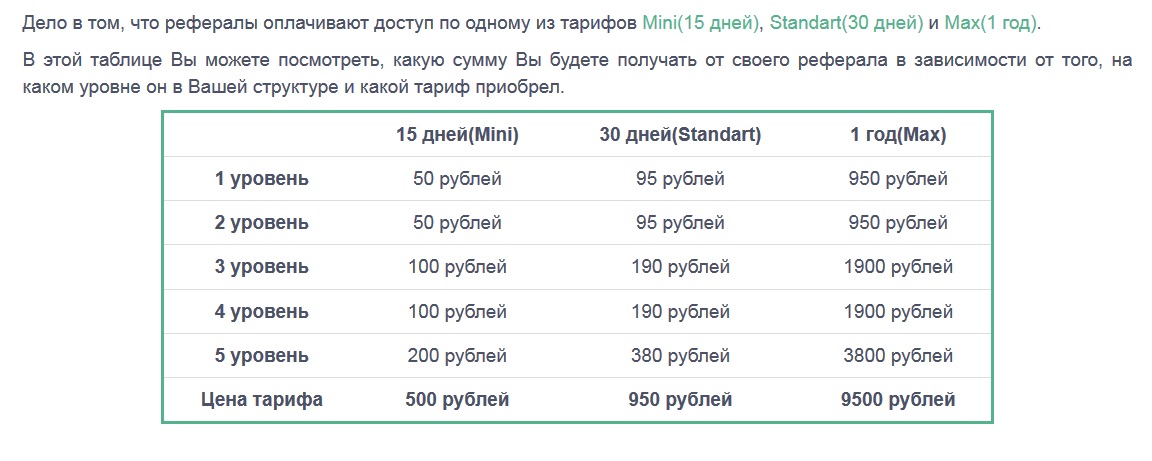Click the "380 рублей" cell
This screenshot has height=461, width=1152.
(x=680, y=356)
